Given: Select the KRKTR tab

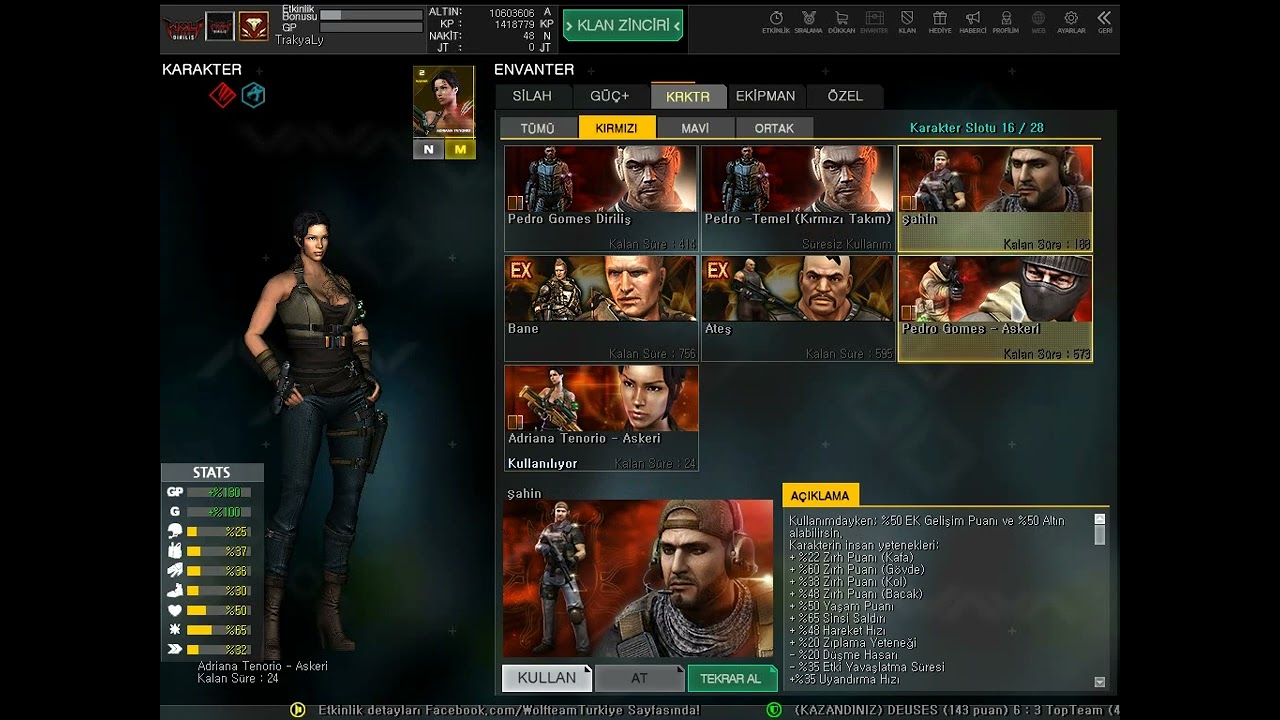Looking at the screenshot, I should 688,96.
